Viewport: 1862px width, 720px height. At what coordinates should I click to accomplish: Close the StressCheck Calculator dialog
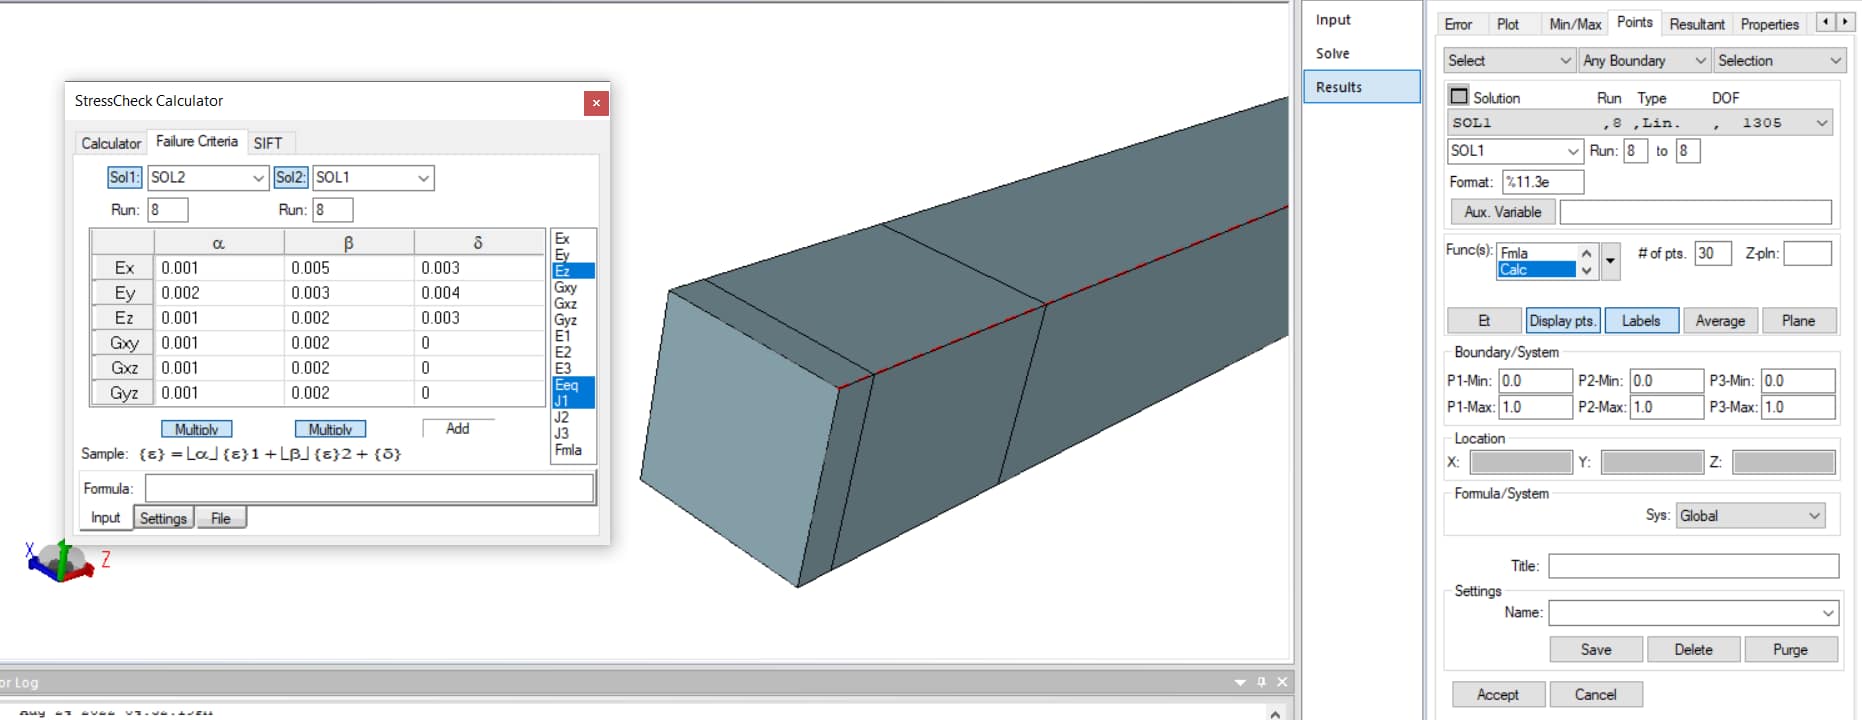[x=596, y=103]
